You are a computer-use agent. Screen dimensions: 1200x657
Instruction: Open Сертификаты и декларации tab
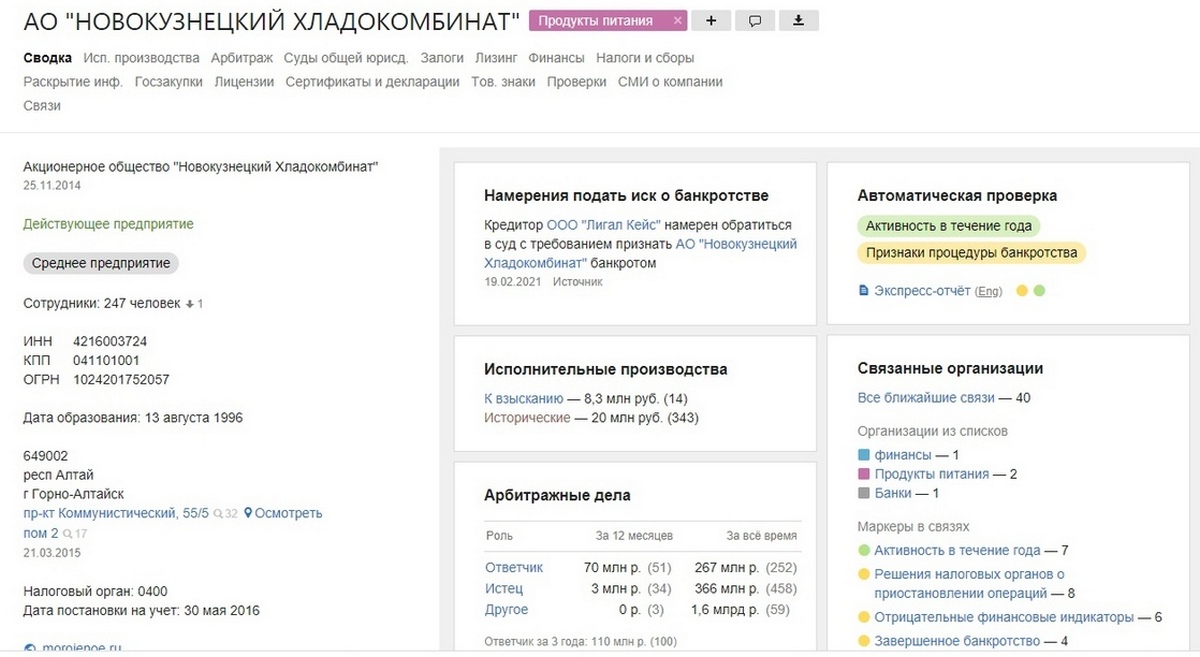372,82
